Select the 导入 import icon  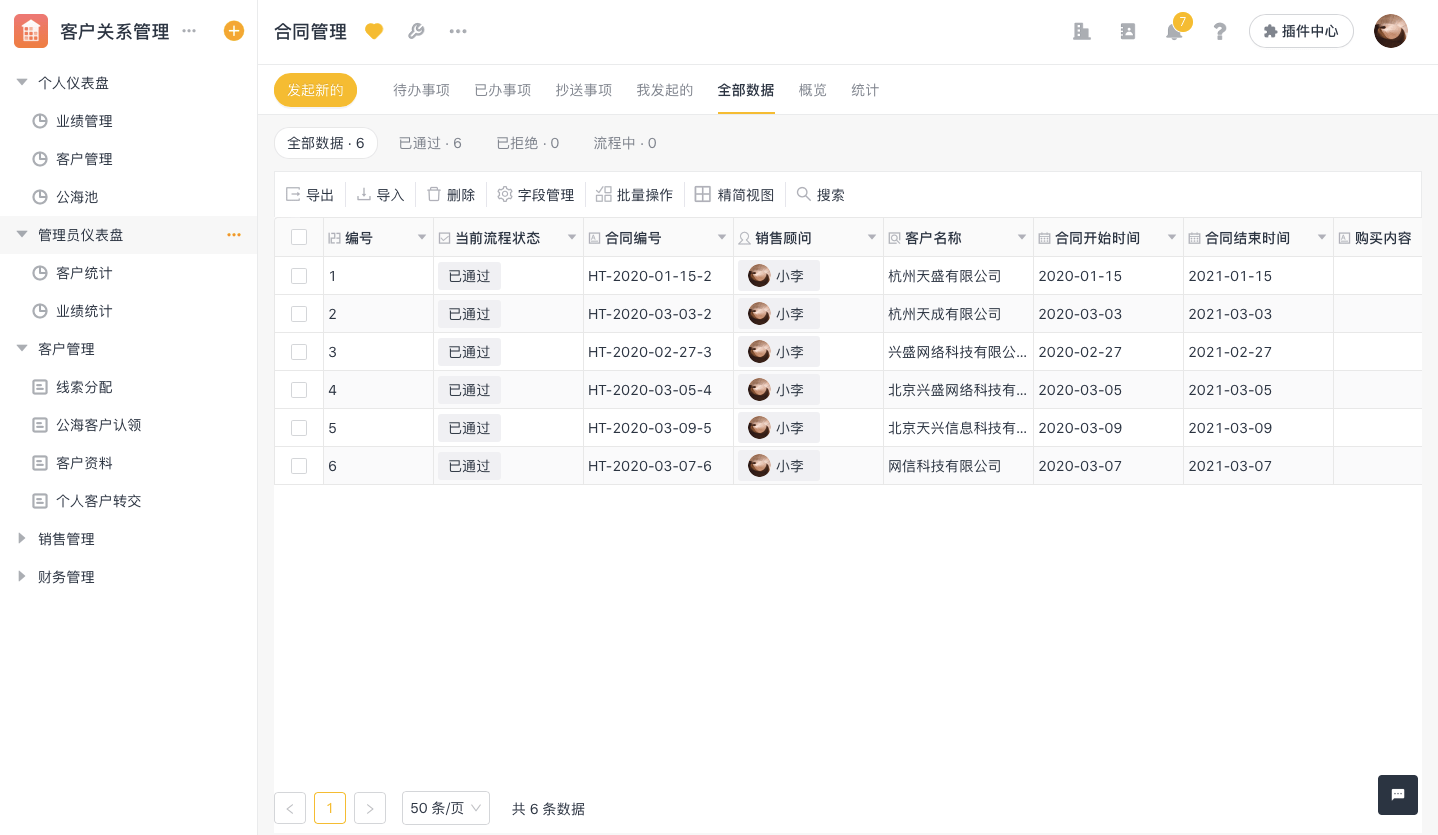380,195
